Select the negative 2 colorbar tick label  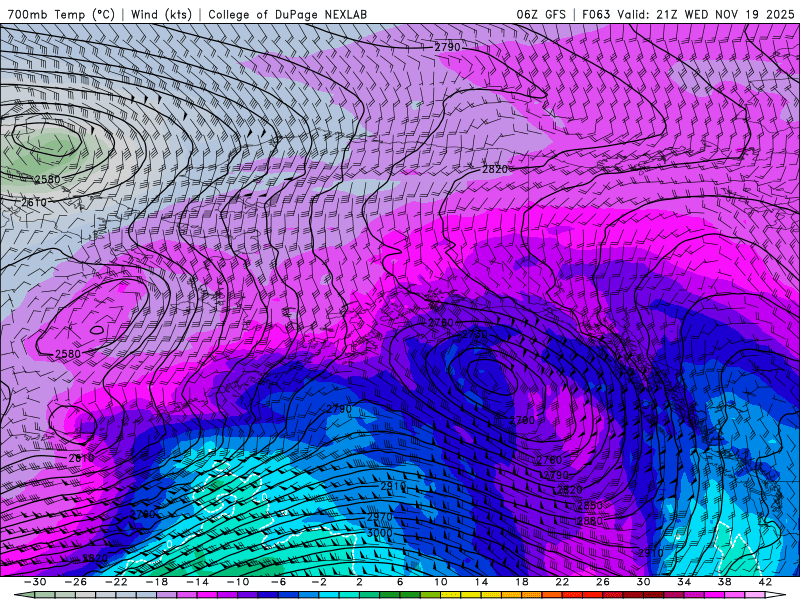[x=319, y=582]
